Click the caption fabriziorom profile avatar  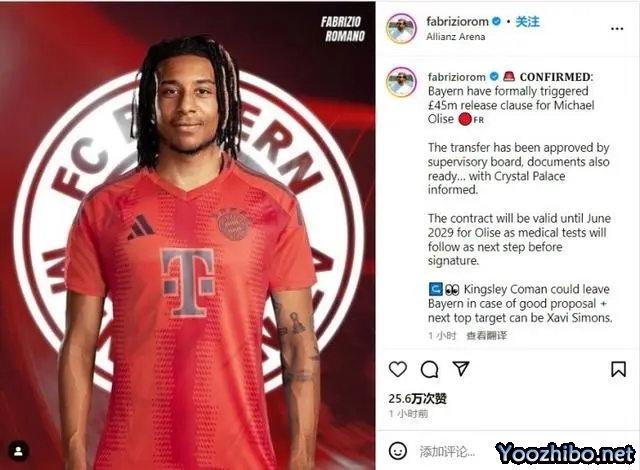[401, 82]
